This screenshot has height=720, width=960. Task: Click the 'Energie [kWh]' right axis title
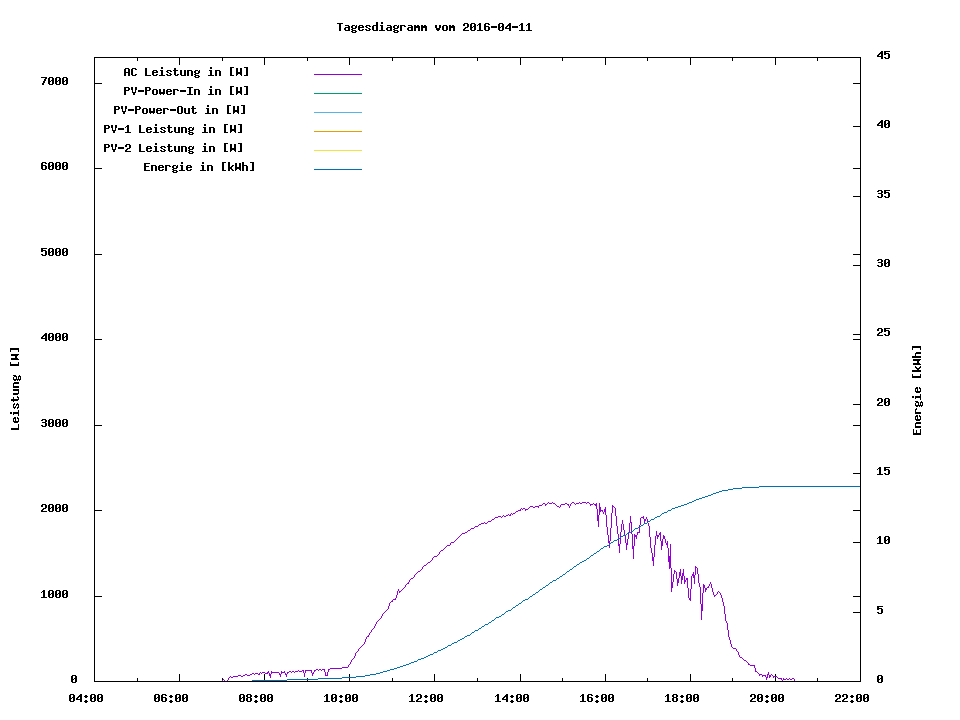pyautogui.click(x=917, y=390)
